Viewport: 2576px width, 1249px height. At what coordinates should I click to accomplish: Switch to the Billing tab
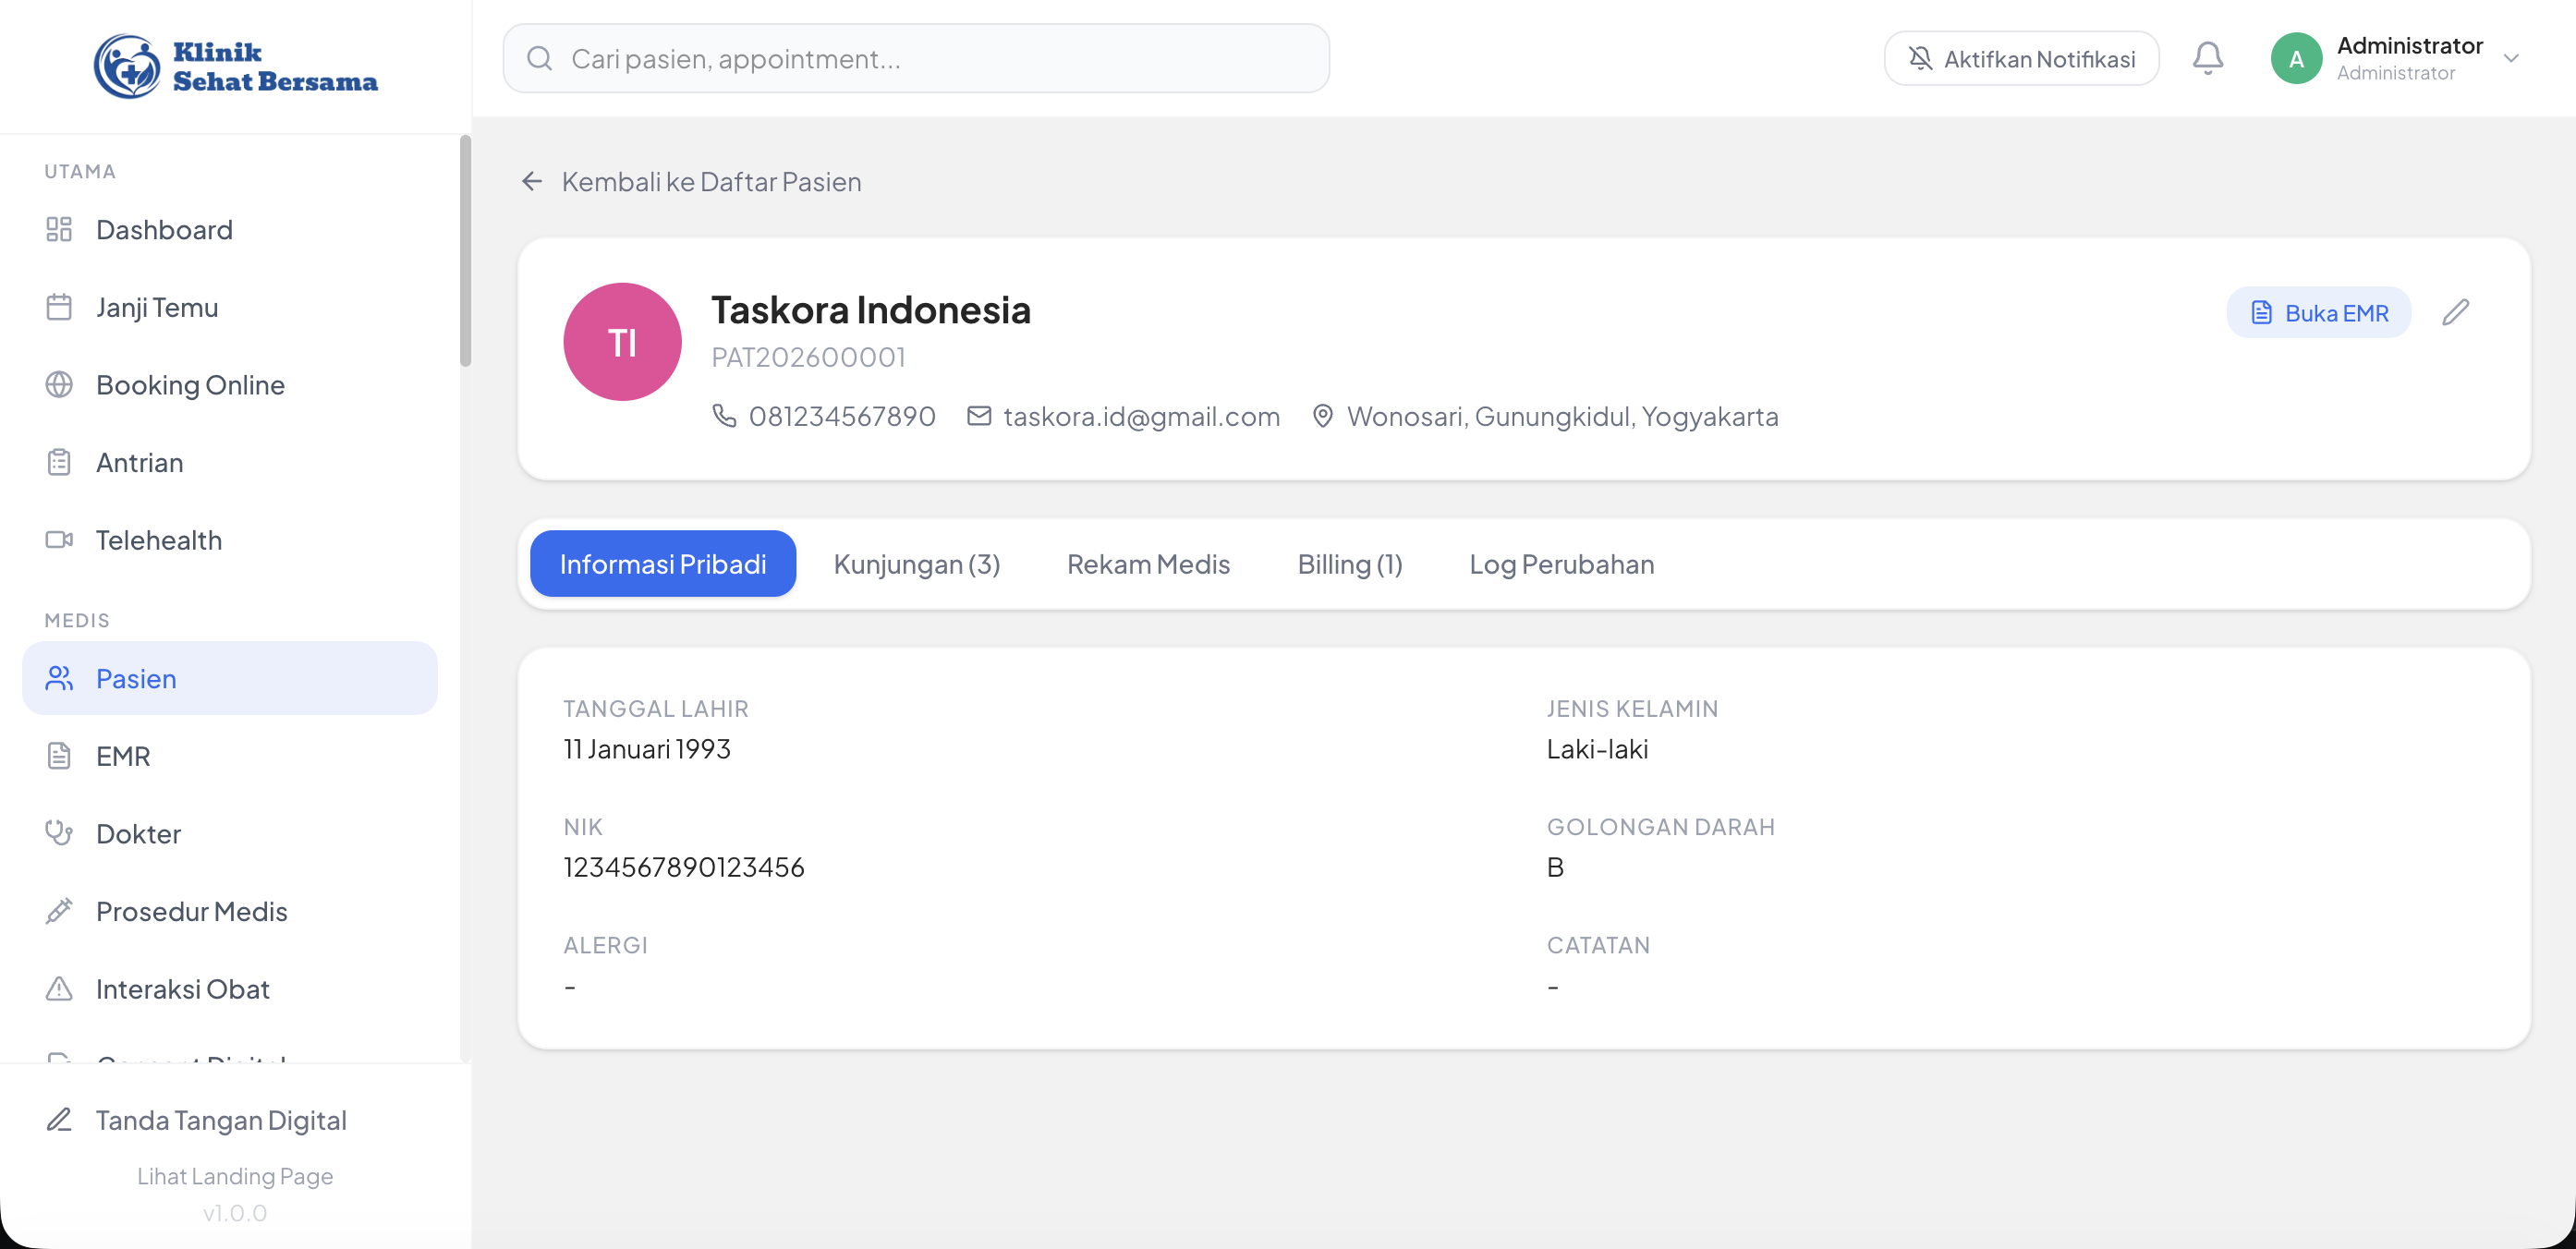(1350, 563)
